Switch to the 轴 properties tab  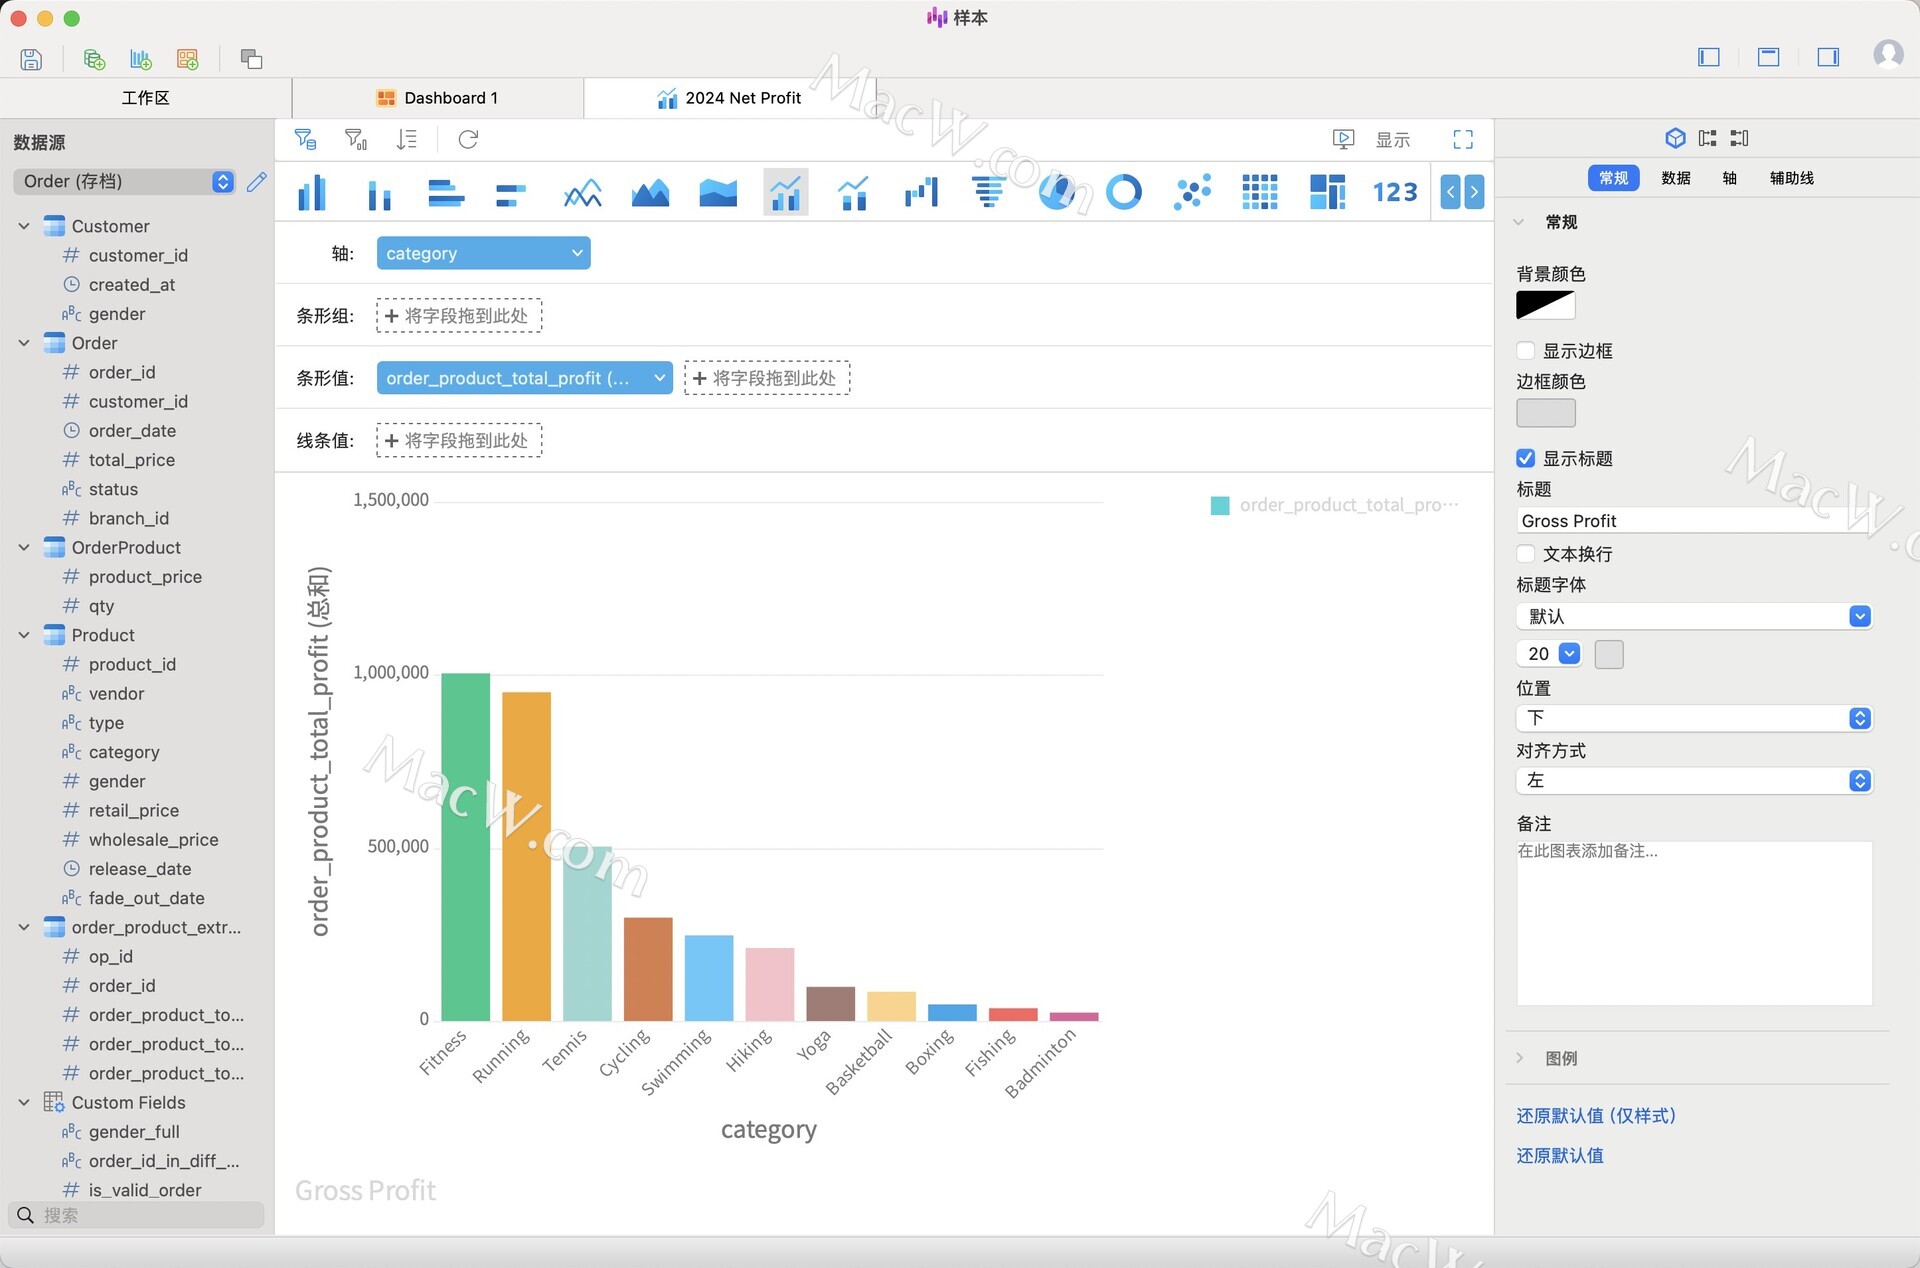point(1730,178)
